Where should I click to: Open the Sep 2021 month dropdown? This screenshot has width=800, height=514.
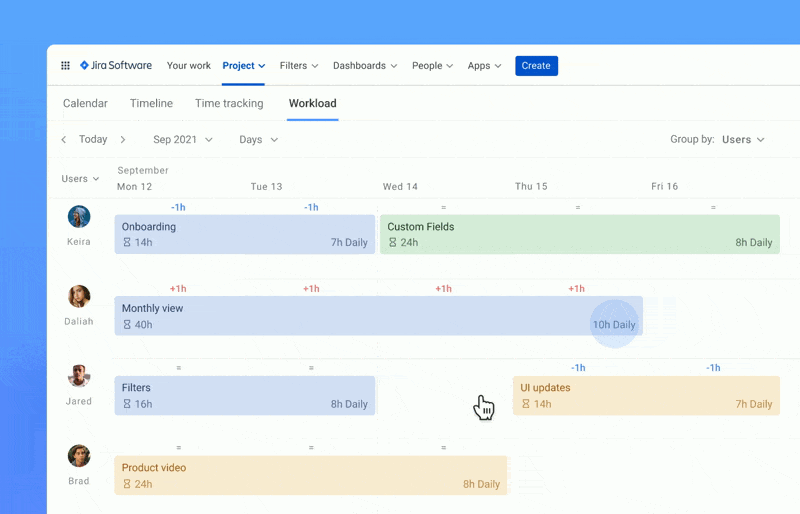click(183, 140)
